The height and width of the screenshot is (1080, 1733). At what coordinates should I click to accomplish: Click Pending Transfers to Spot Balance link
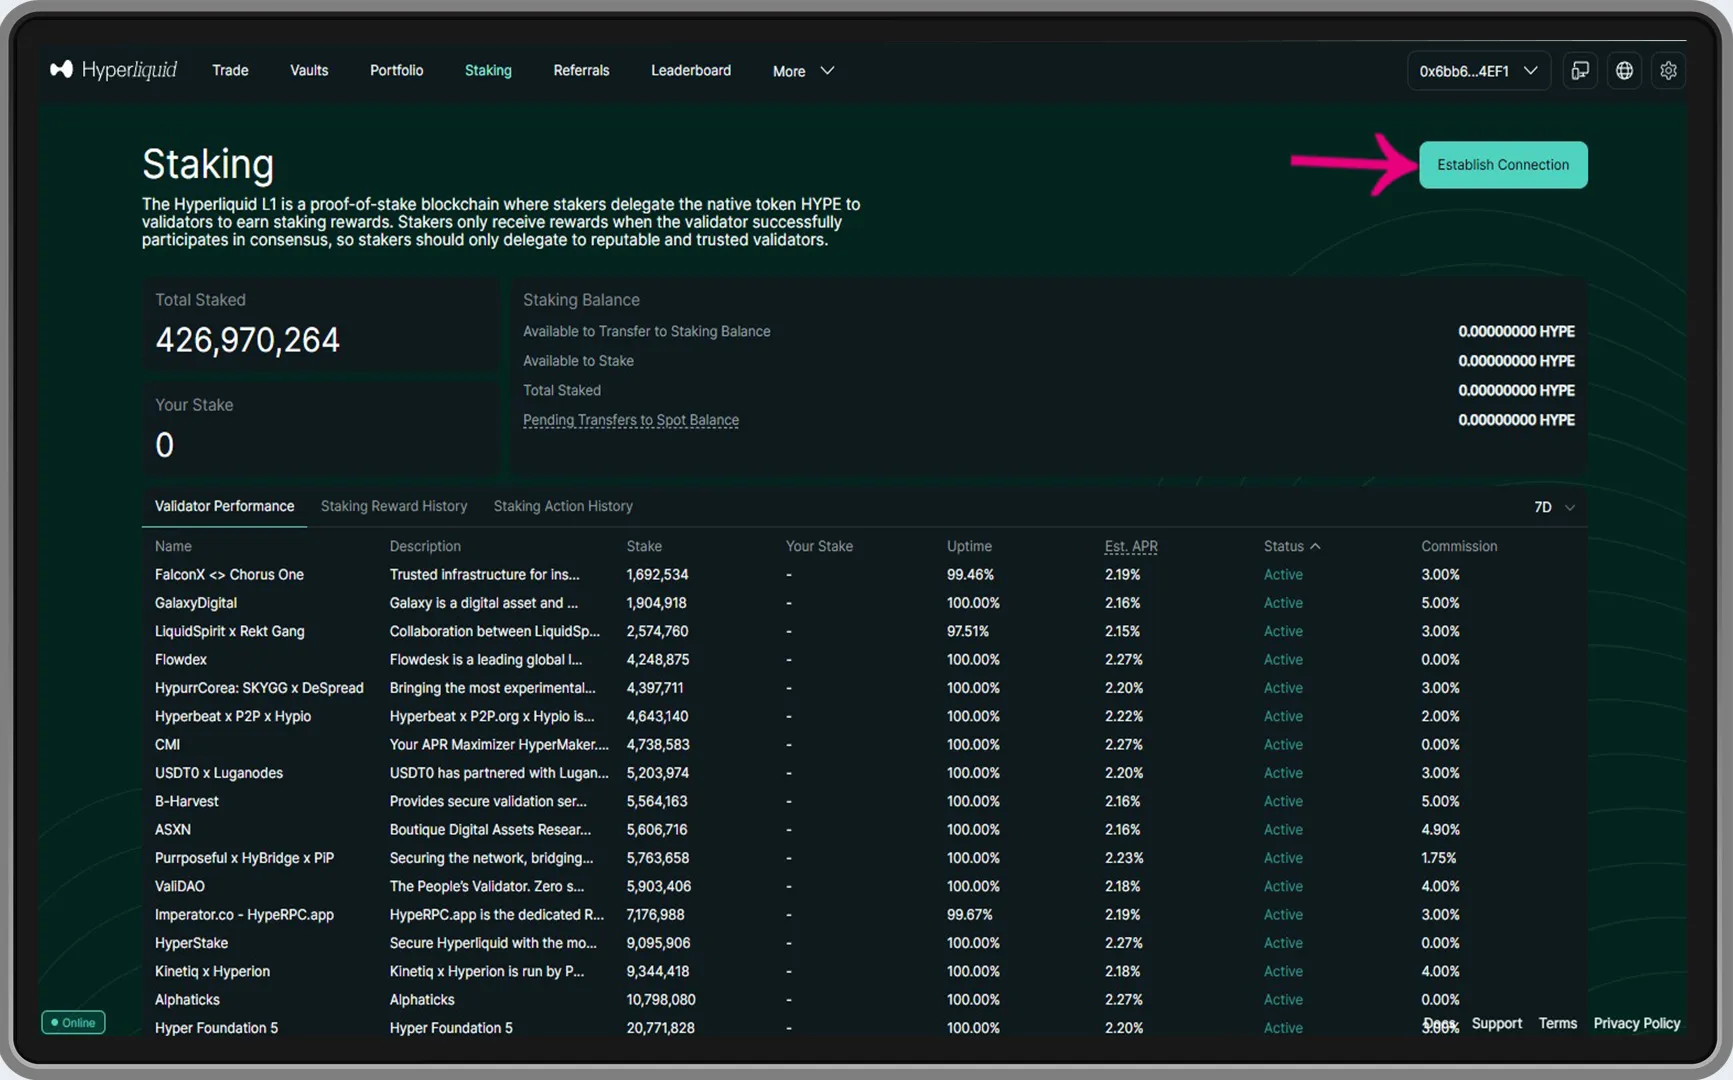pyautogui.click(x=631, y=420)
